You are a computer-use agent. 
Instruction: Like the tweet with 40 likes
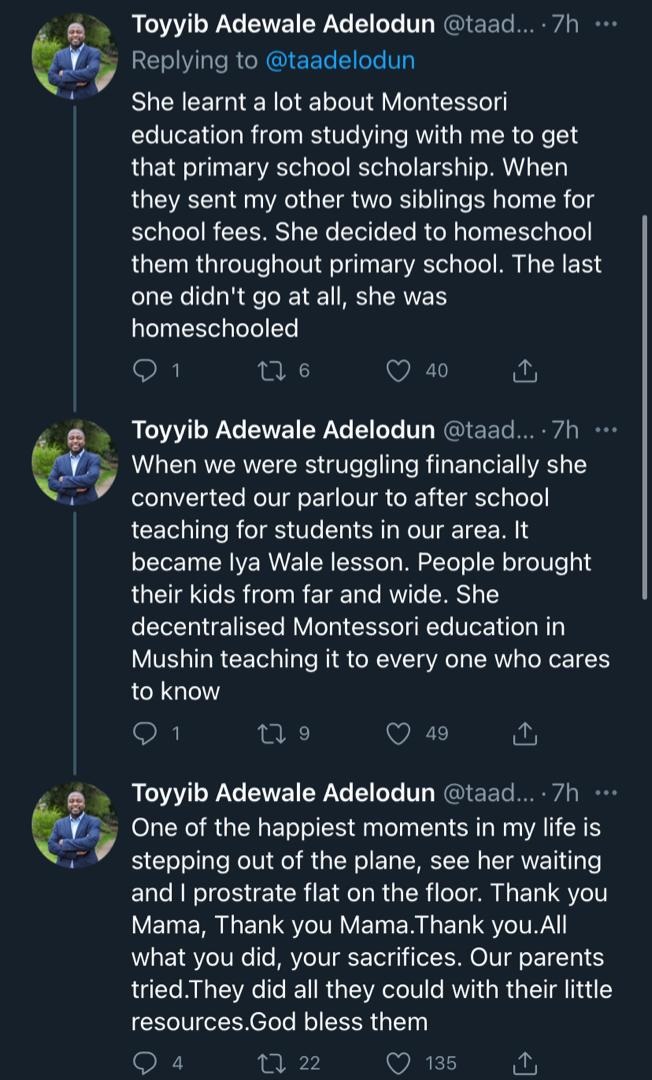[399, 371]
